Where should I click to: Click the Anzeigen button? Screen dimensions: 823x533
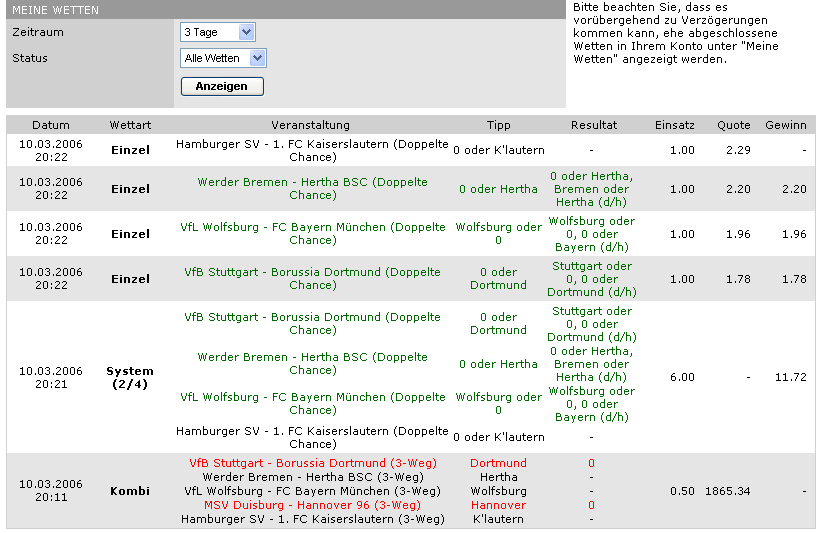(222, 86)
